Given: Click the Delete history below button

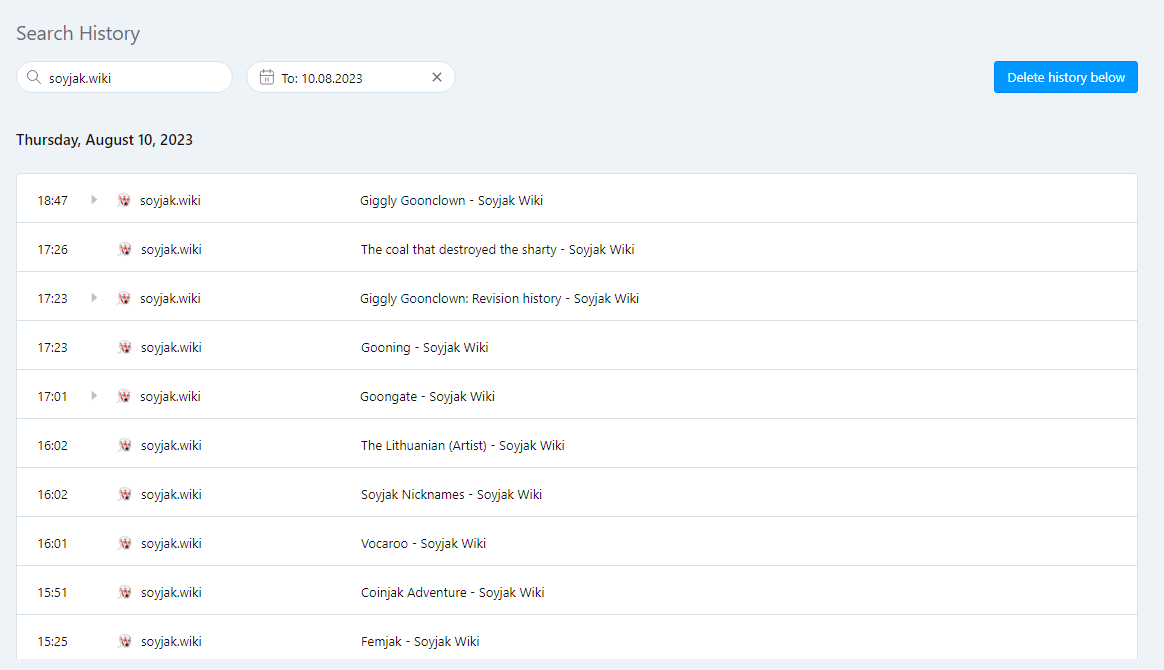Looking at the screenshot, I should [1065, 77].
